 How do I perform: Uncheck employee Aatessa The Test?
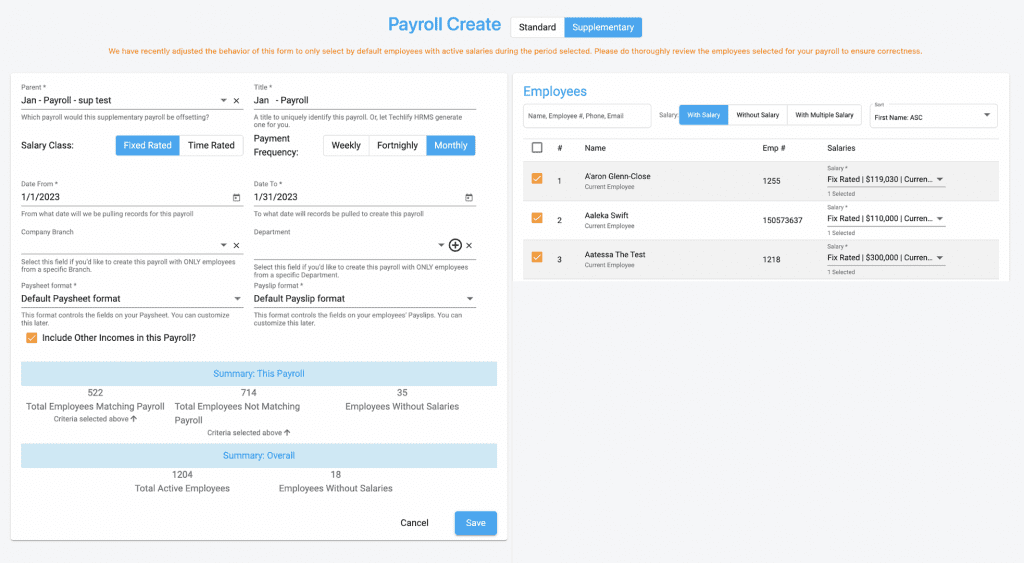(x=537, y=257)
